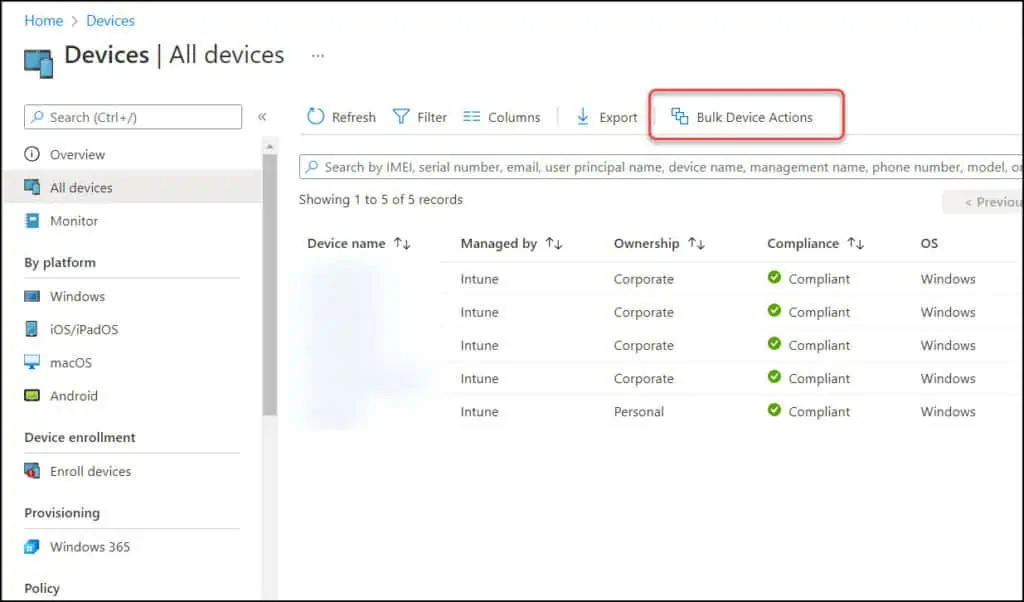Image resolution: width=1024 pixels, height=602 pixels.
Task: Click the Monitor sidebar icon
Action: (32, 221)
